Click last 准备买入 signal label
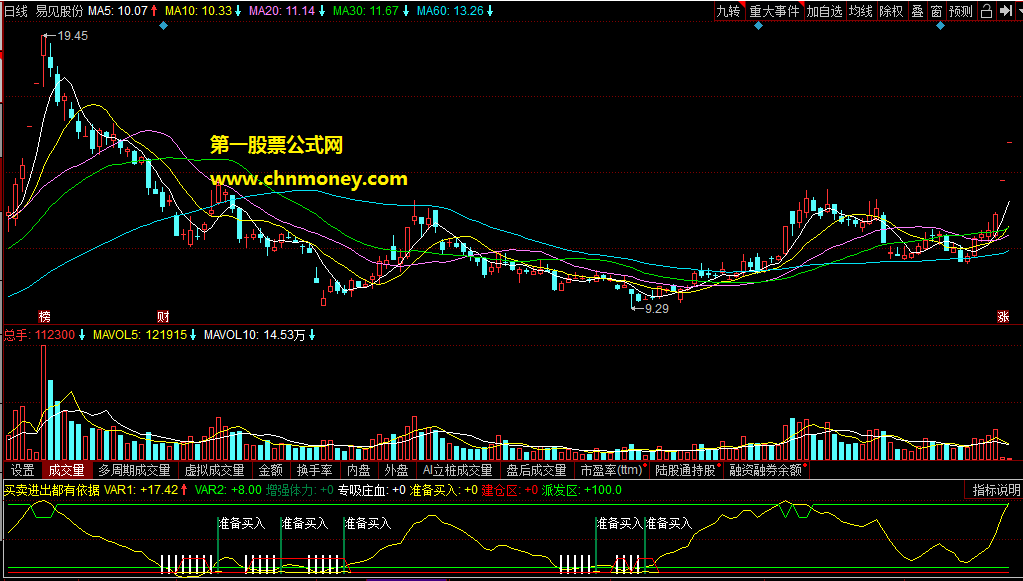 point(669,524)
